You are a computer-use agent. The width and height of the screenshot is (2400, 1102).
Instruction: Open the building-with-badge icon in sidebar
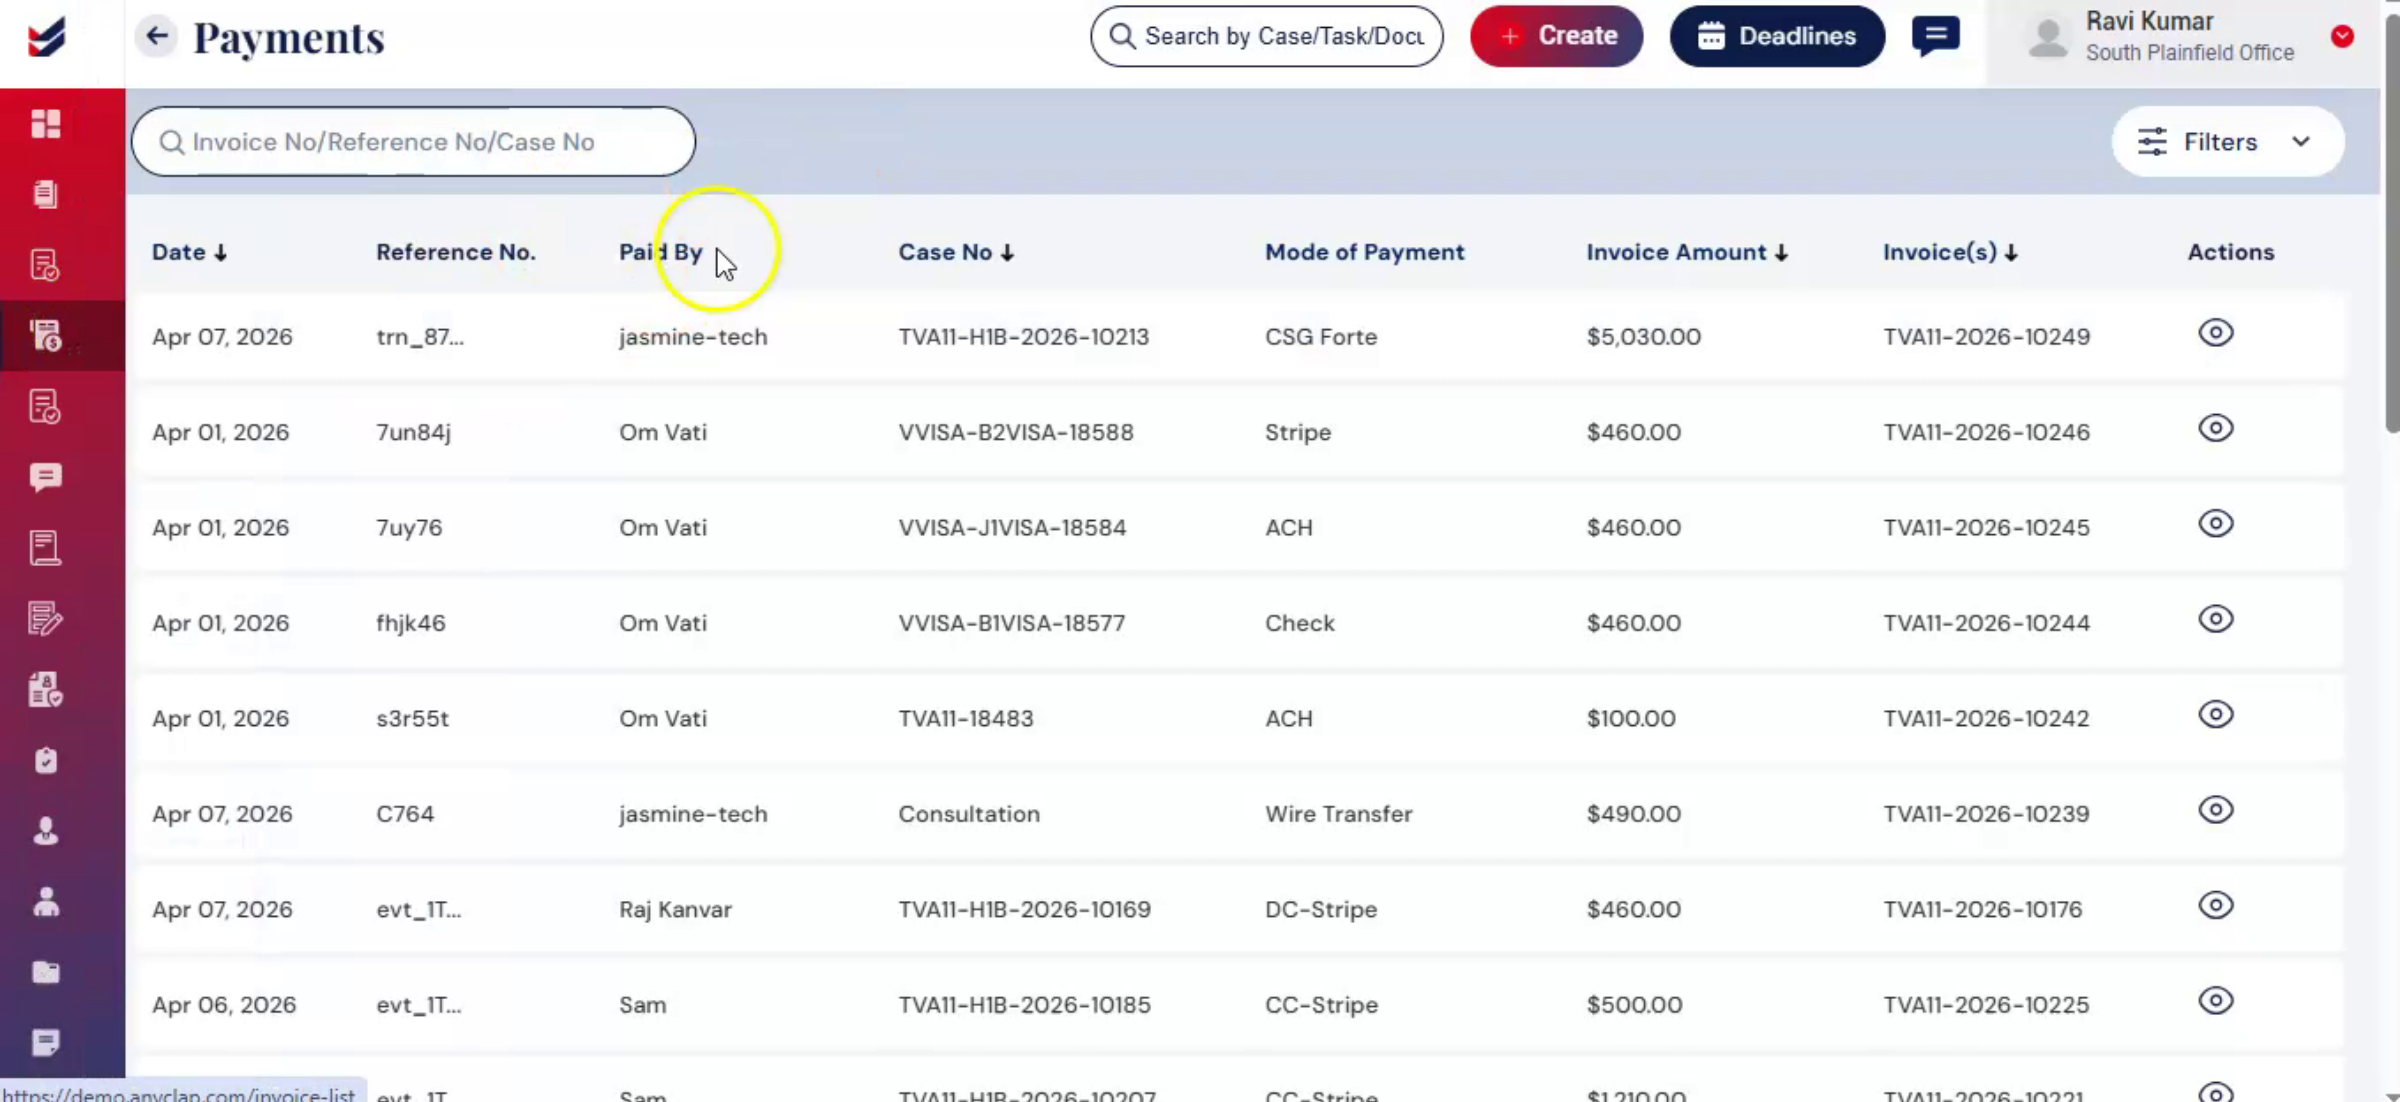(46, 690)
